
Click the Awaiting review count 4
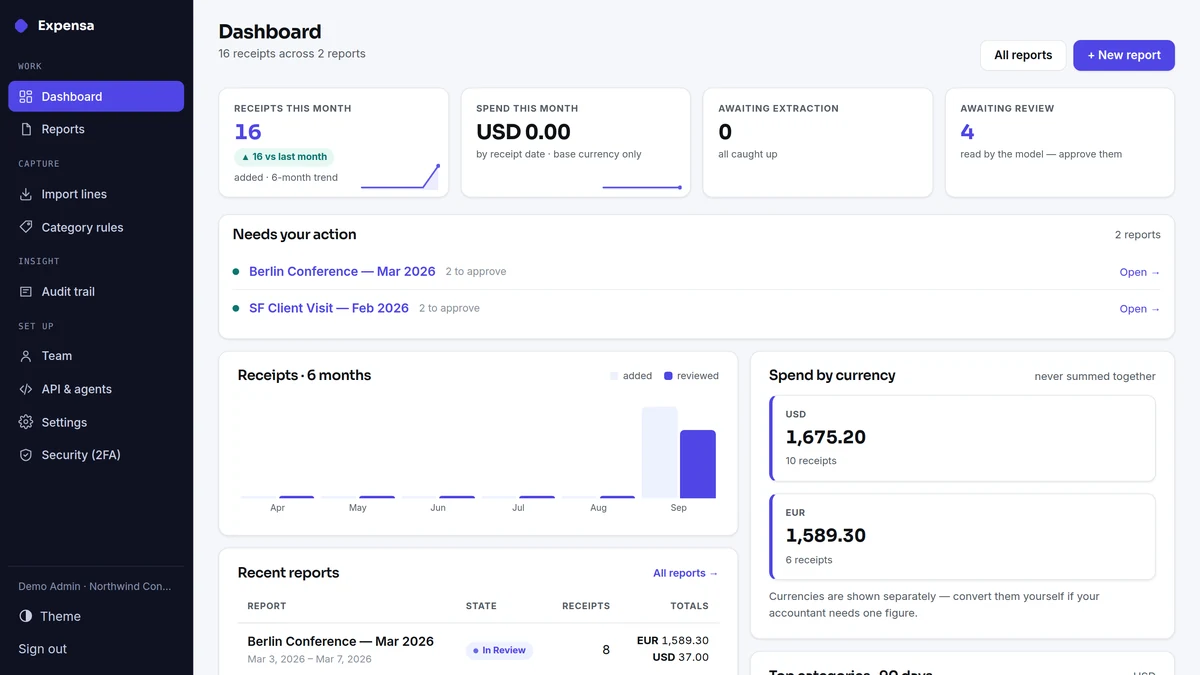point(967,132)
